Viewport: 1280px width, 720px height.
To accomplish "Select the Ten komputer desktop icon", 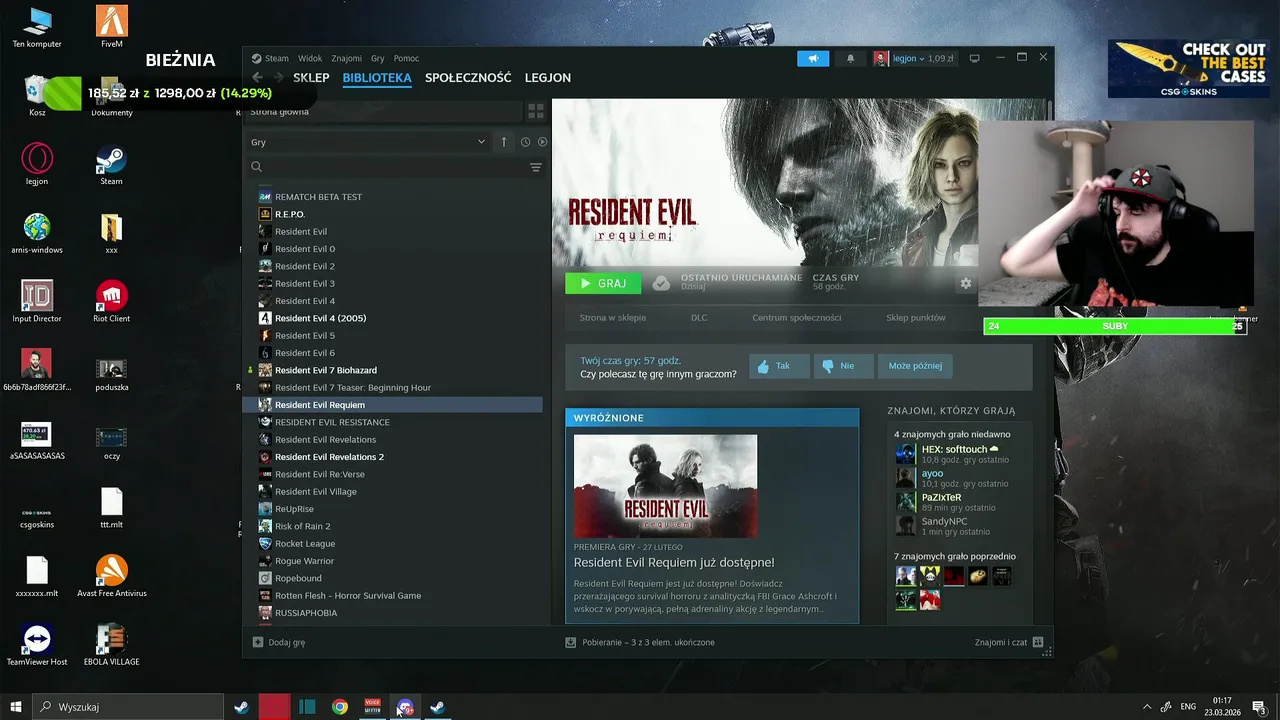I will click(37, 27).
